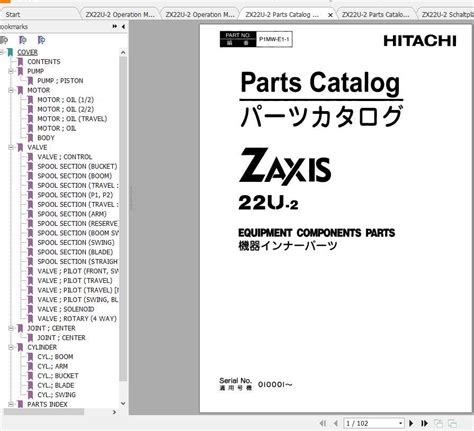Close the ZX22U-2 Parts Catalog tab
This screenshot has height=431, width=474.
click(x=330, y=15)
